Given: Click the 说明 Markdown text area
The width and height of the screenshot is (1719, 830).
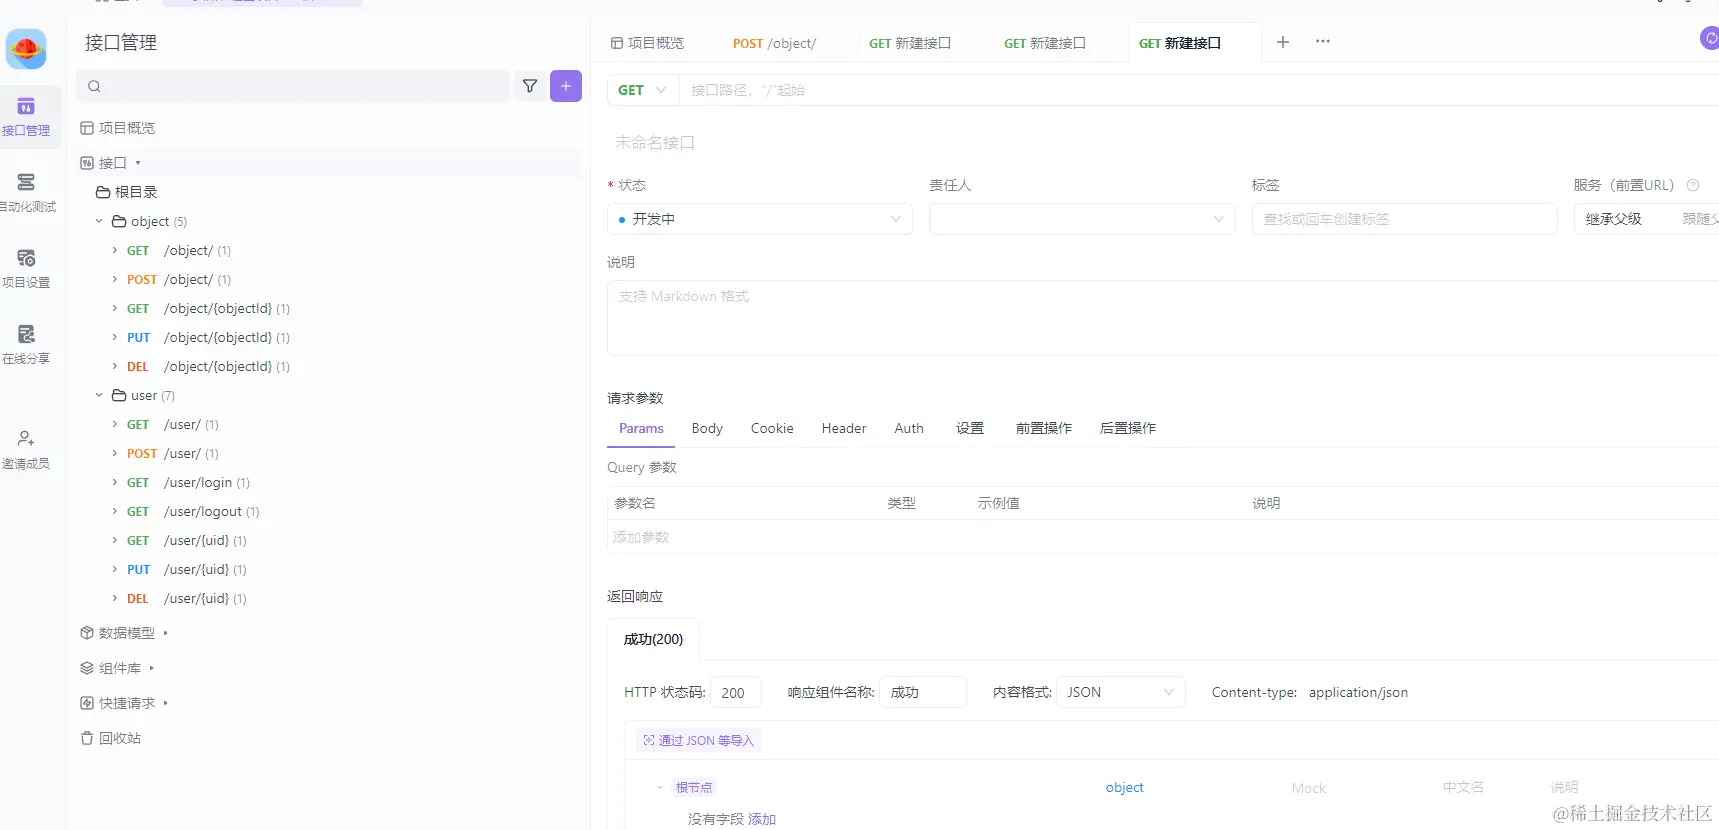Looking at the screenshot, I should click(1163, 318).
